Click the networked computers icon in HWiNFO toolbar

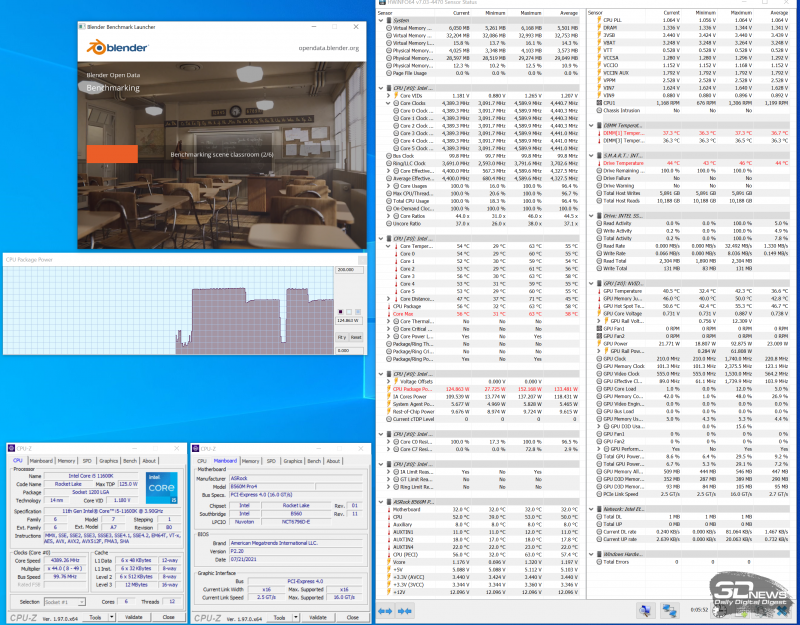click(x=668, y=610)
